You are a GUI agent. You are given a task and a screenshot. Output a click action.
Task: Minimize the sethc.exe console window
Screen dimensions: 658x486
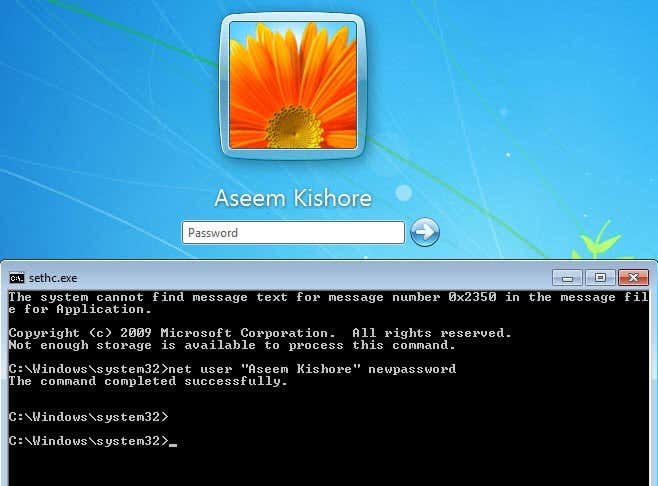tap(567, 277)
